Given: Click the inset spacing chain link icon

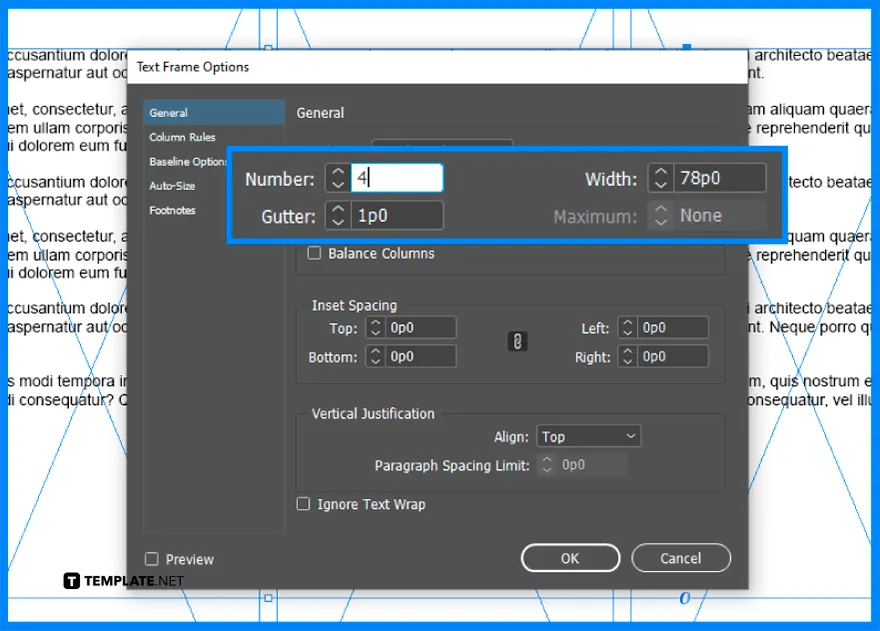Looking at the screenshot, I should [517, 341].
